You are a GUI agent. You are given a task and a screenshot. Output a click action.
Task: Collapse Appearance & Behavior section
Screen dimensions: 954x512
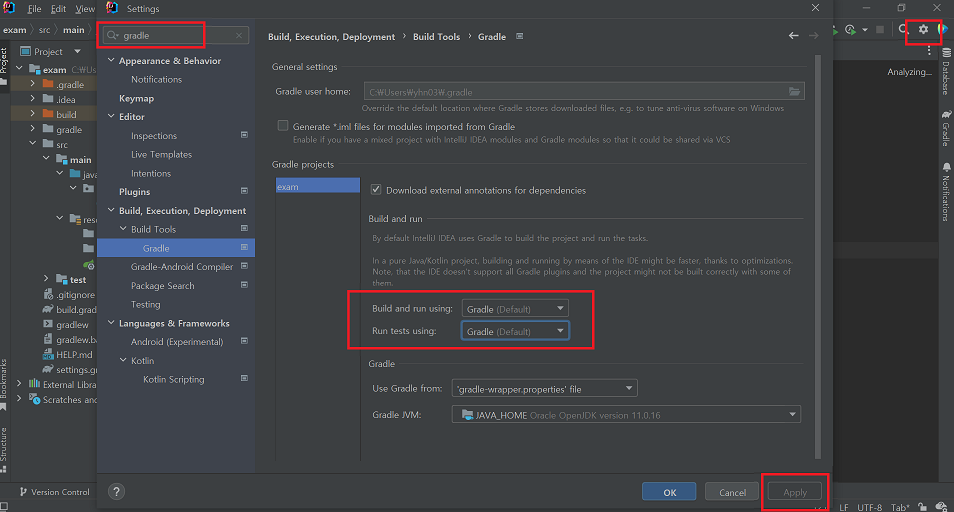[111, 60]
